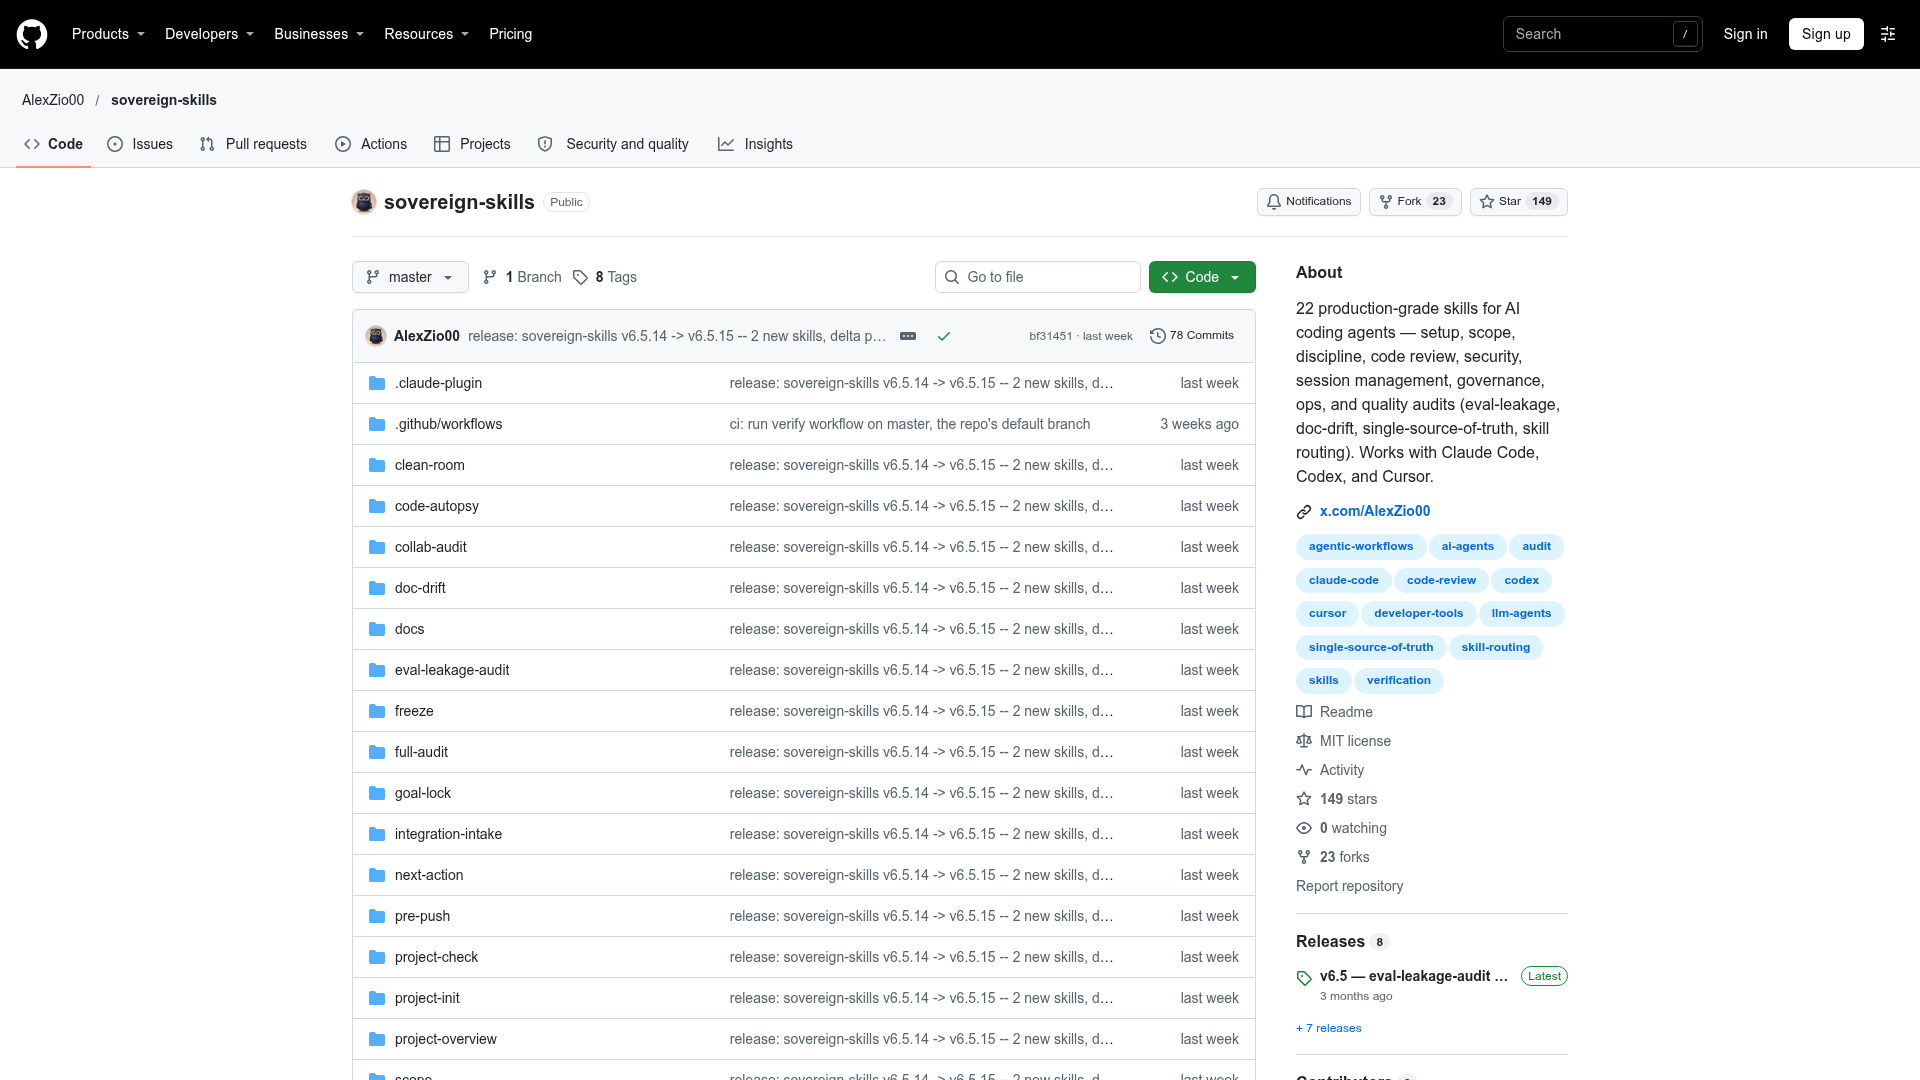Viewport: 1920px width, 1080px height.
Task: Click the AlexZio00 avatar in the commit row
Action: pyautogui.click(x=376, y=336)
